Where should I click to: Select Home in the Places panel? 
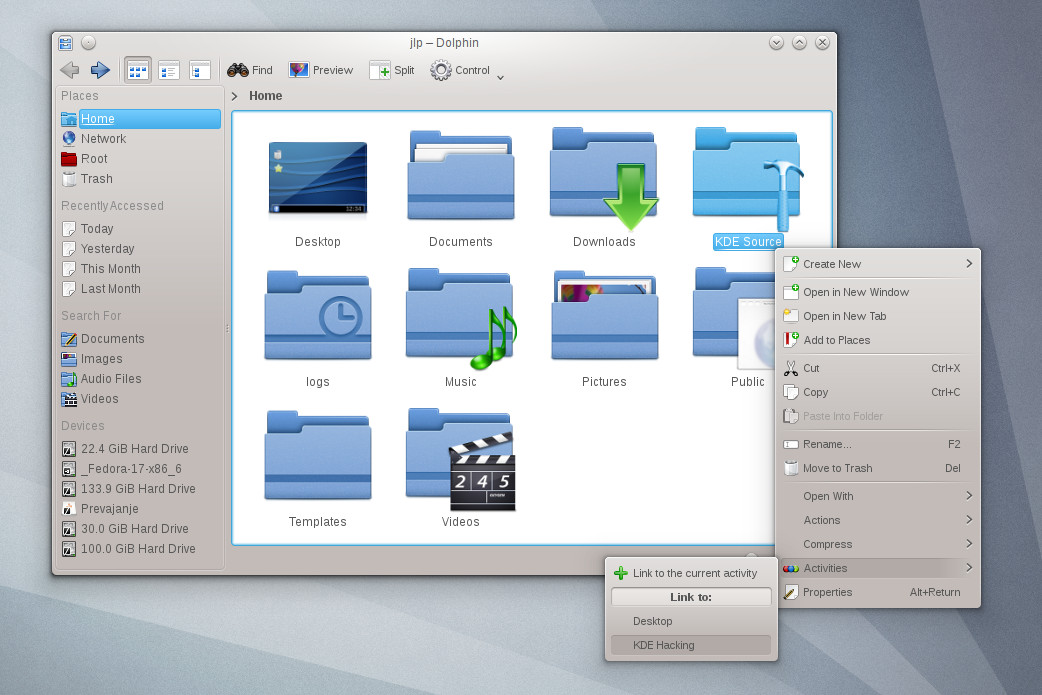point(140,119)
